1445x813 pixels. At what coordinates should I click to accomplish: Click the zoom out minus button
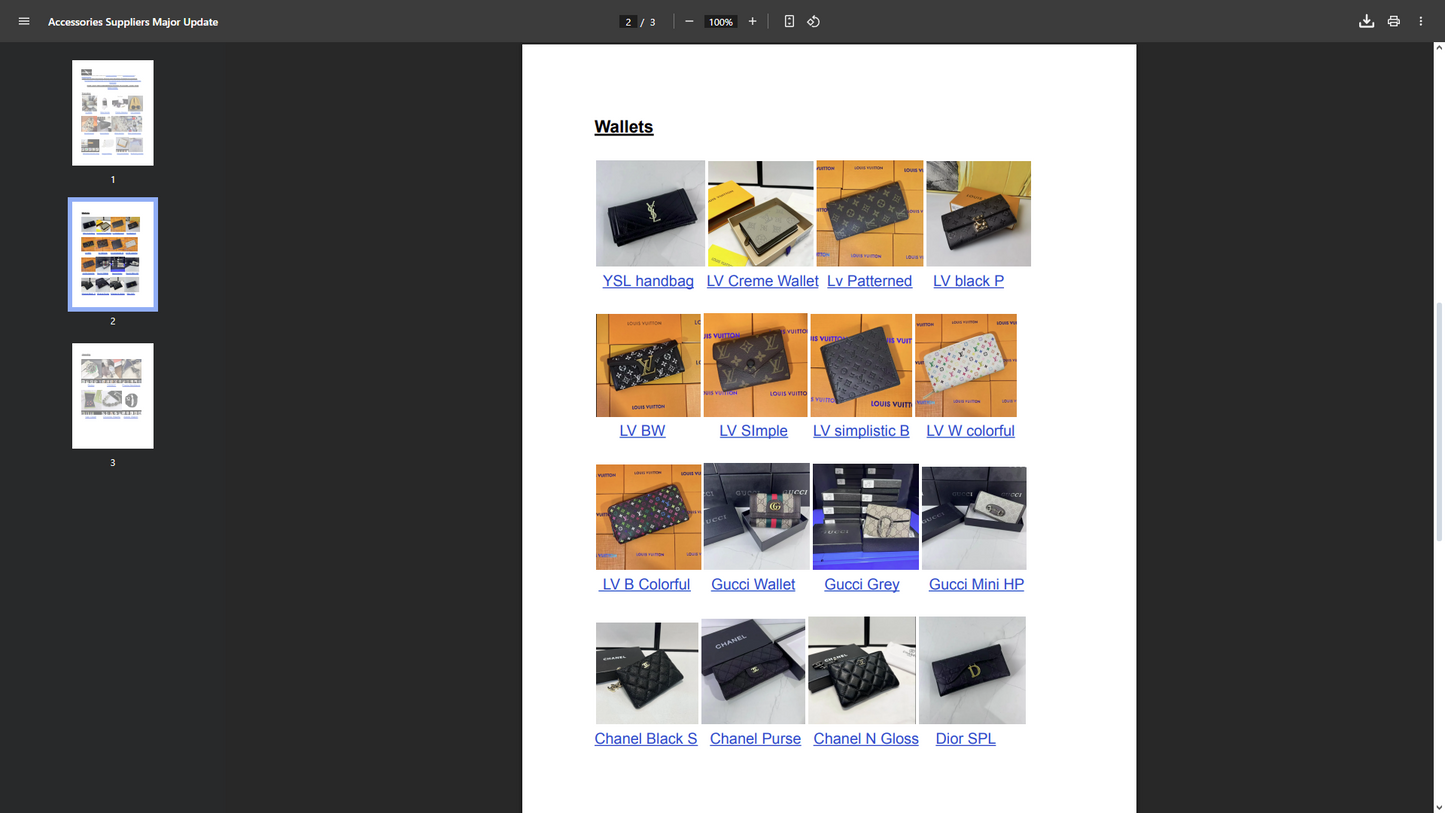tap(689, 21)
